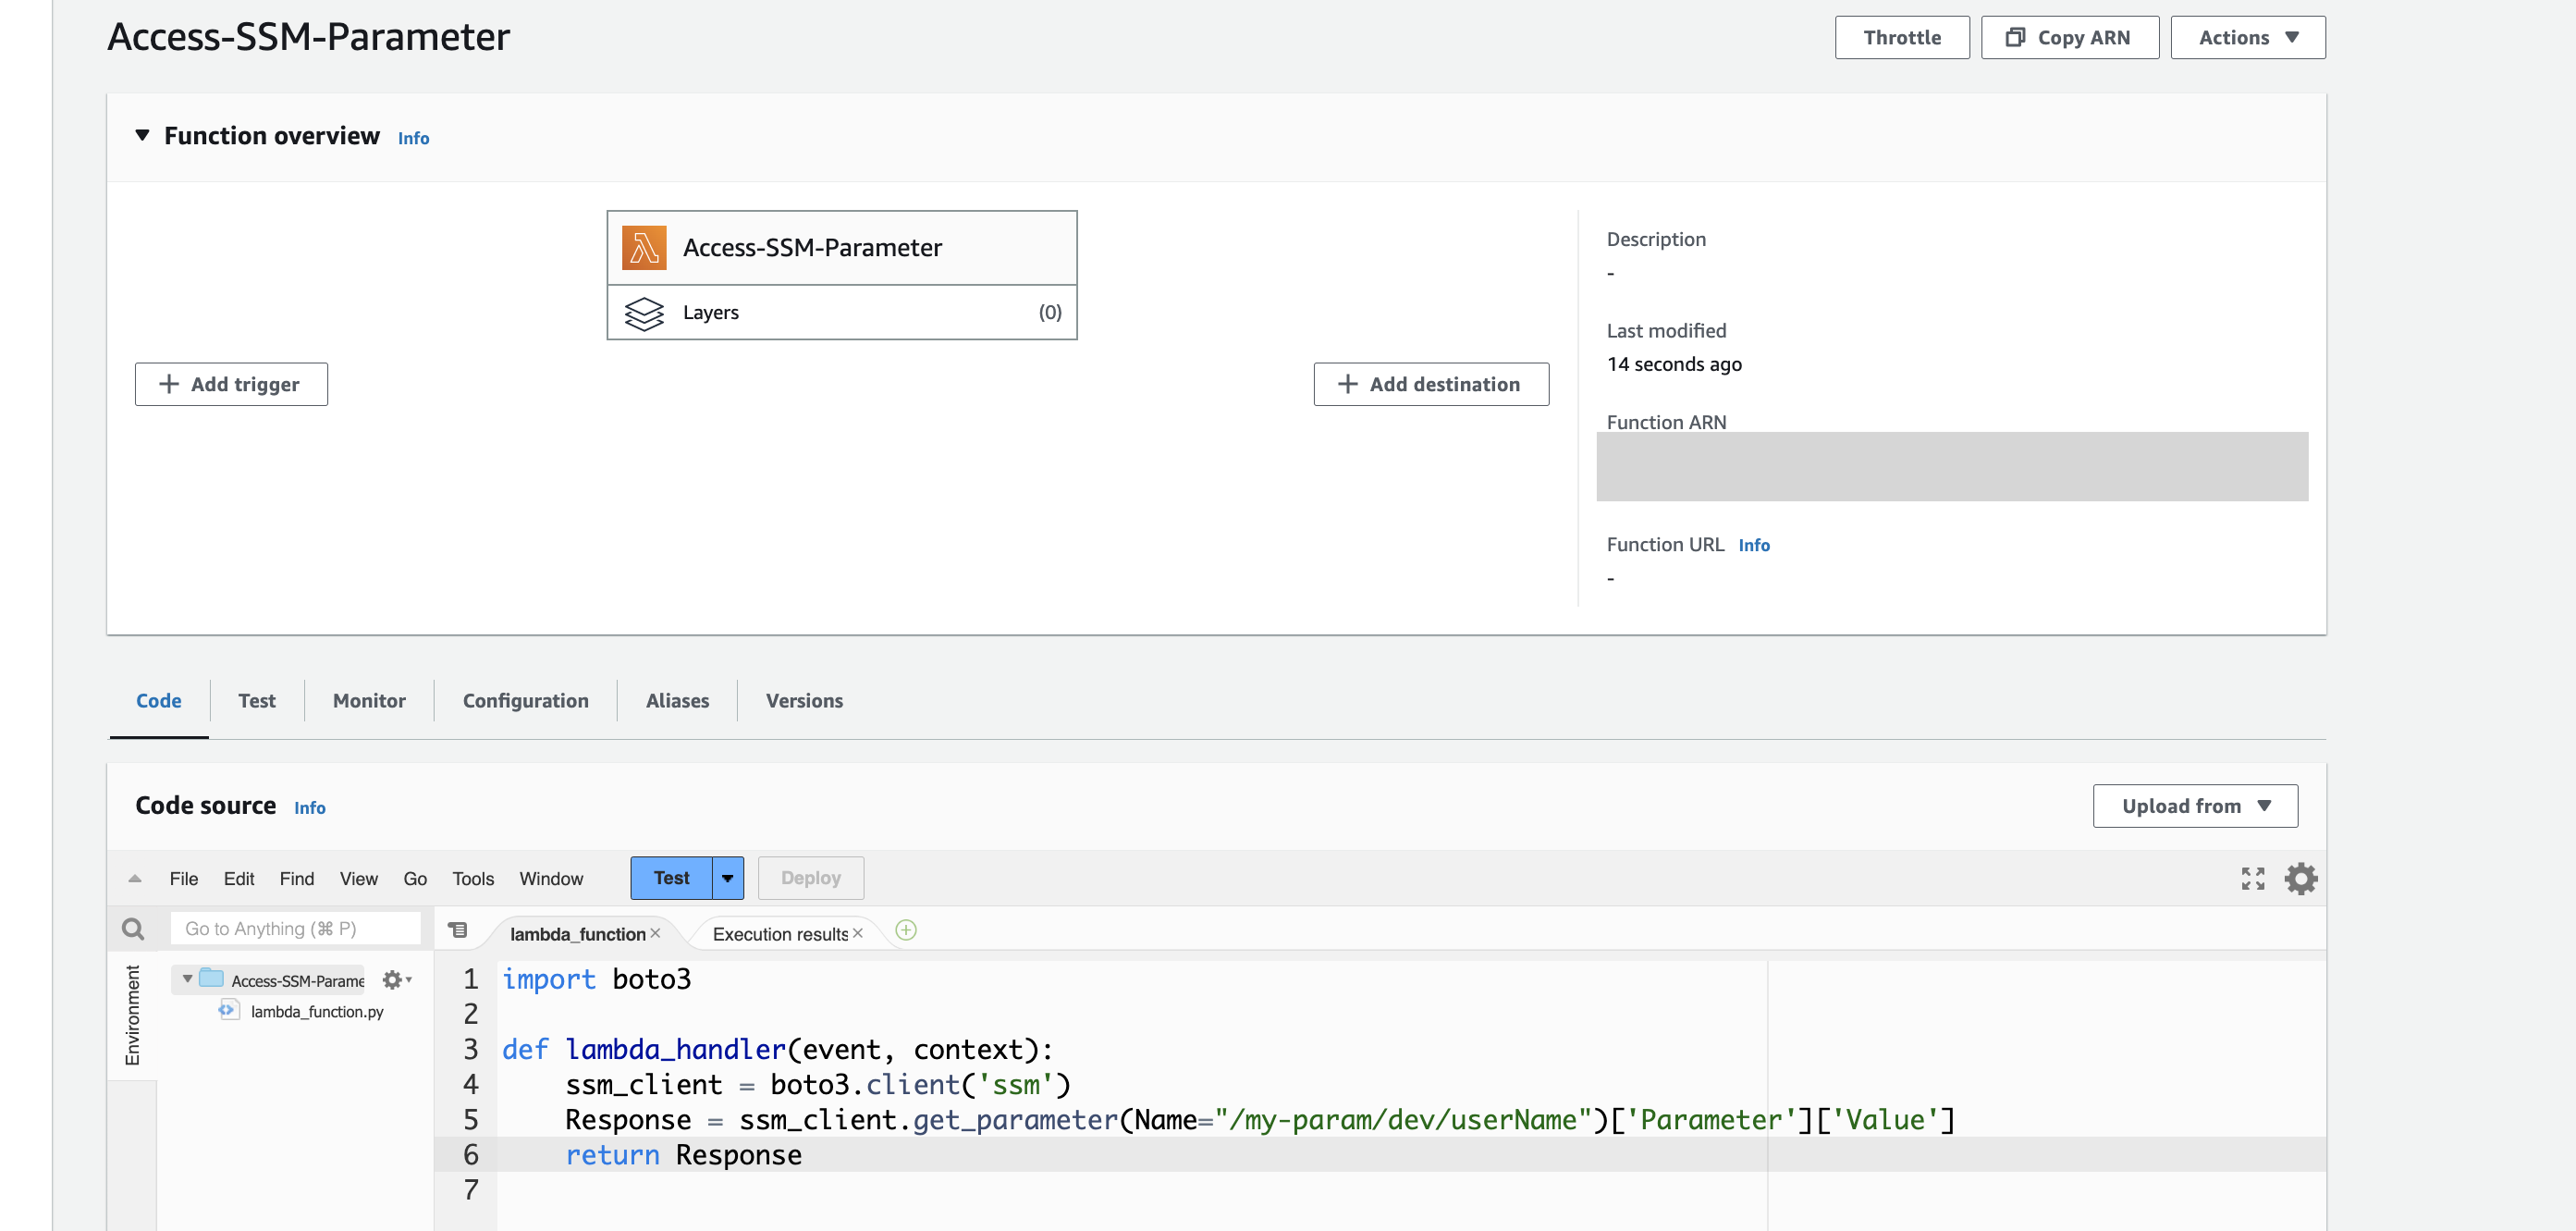The height and width of the screenshot is (1231, 2576).
Task: Click the Layers (0) row
Action: pyautogui.click(x=842, y=313)
